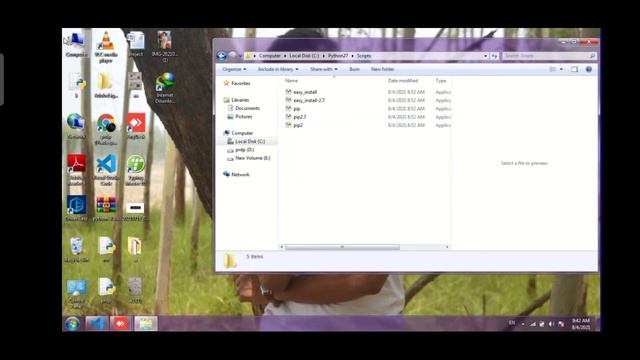
Task: Click the Visual Studio Code desktop icon
Action: 106,170
